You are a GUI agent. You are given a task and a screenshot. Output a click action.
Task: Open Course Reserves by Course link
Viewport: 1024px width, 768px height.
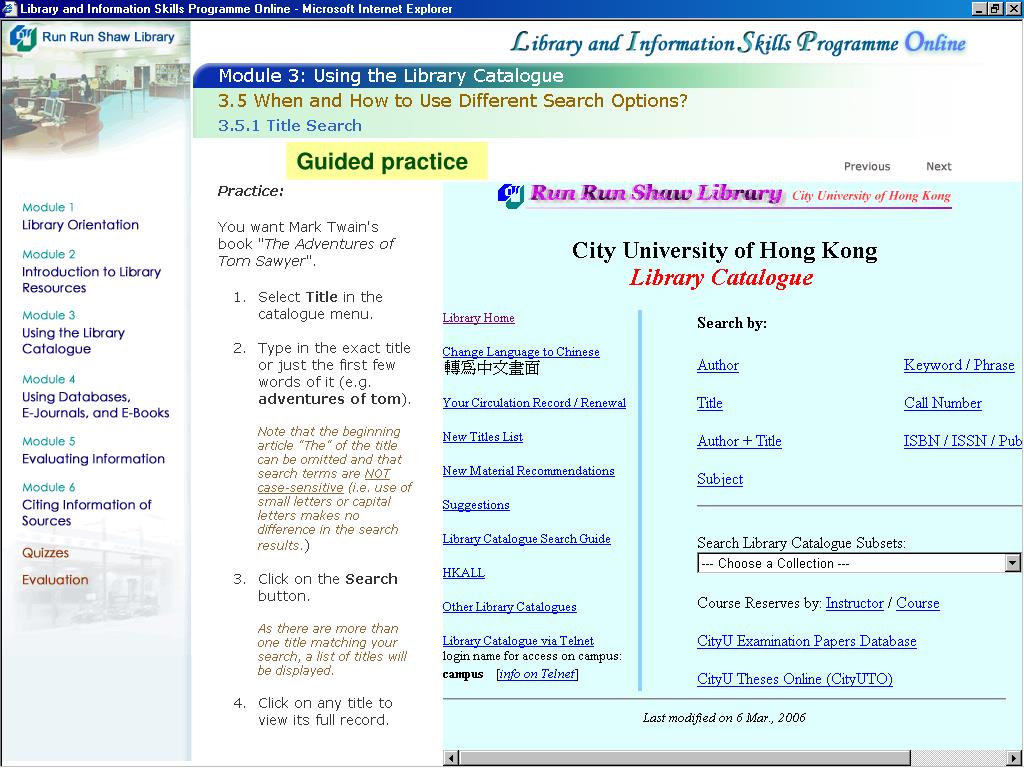click(x=918, y=603)
